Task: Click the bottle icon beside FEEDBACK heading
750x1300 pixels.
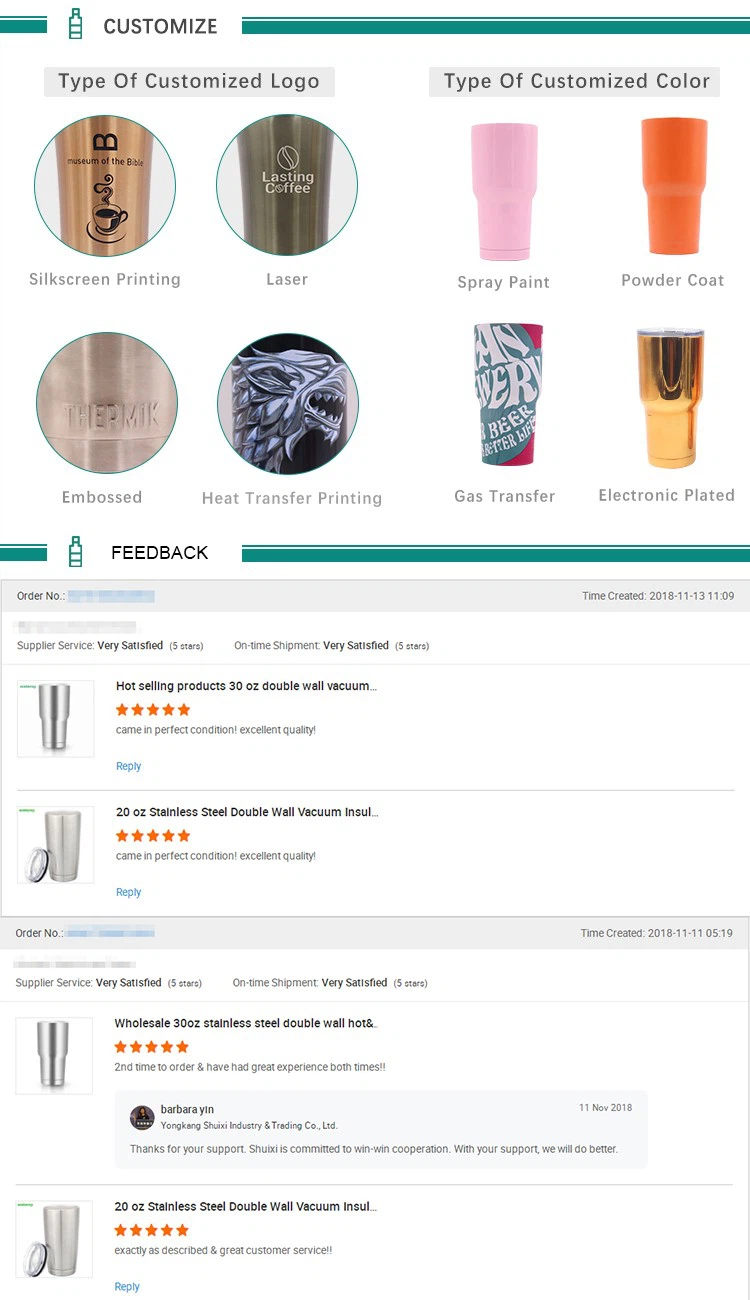Action: (x=75, y=551)
